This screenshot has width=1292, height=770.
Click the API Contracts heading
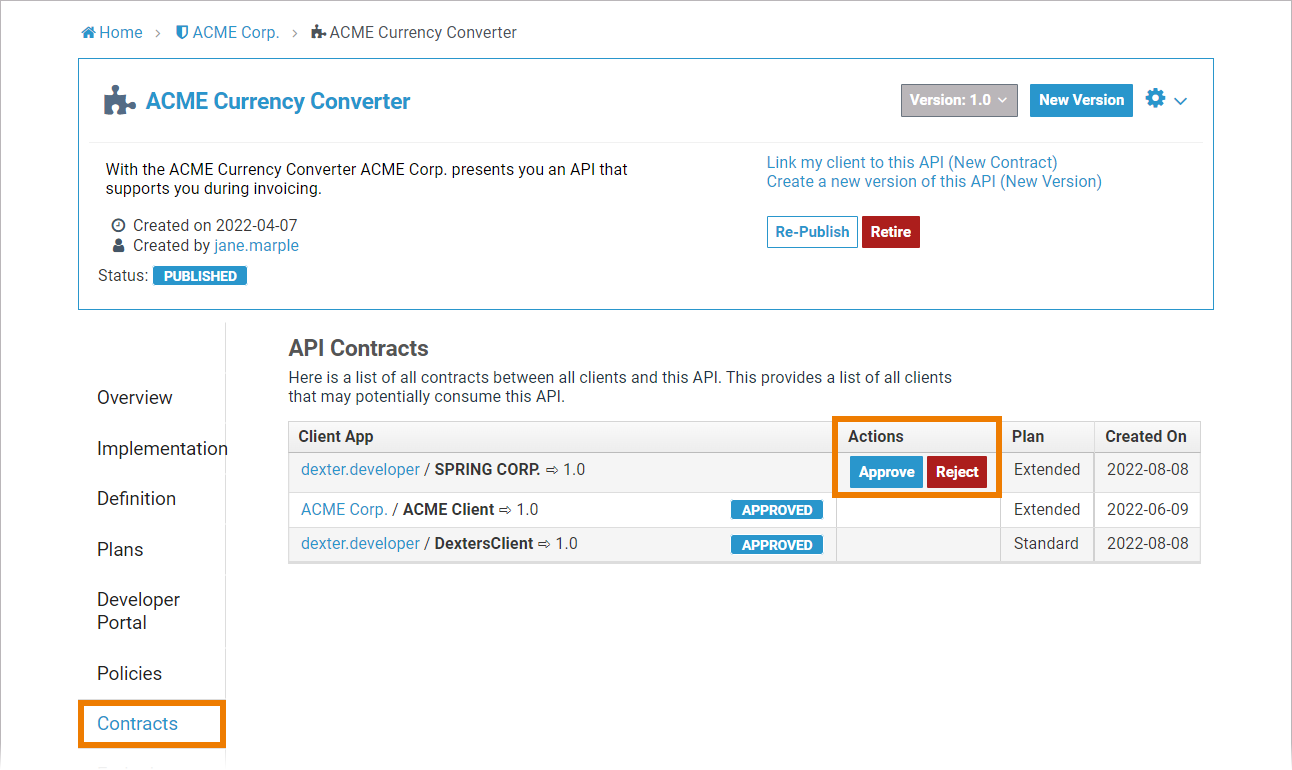pyautogui.click(x=358, y=348)
